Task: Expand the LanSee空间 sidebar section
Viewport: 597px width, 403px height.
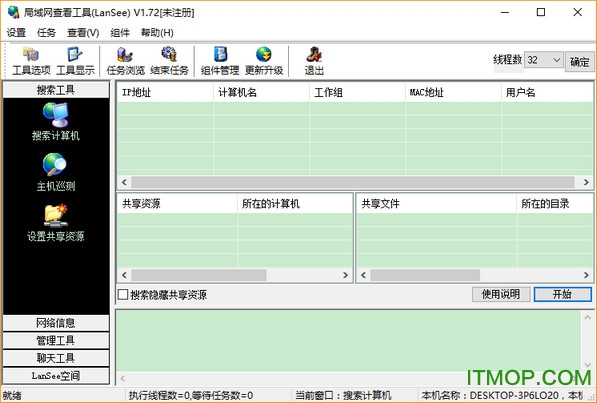Action: click(x=56, y=376)
